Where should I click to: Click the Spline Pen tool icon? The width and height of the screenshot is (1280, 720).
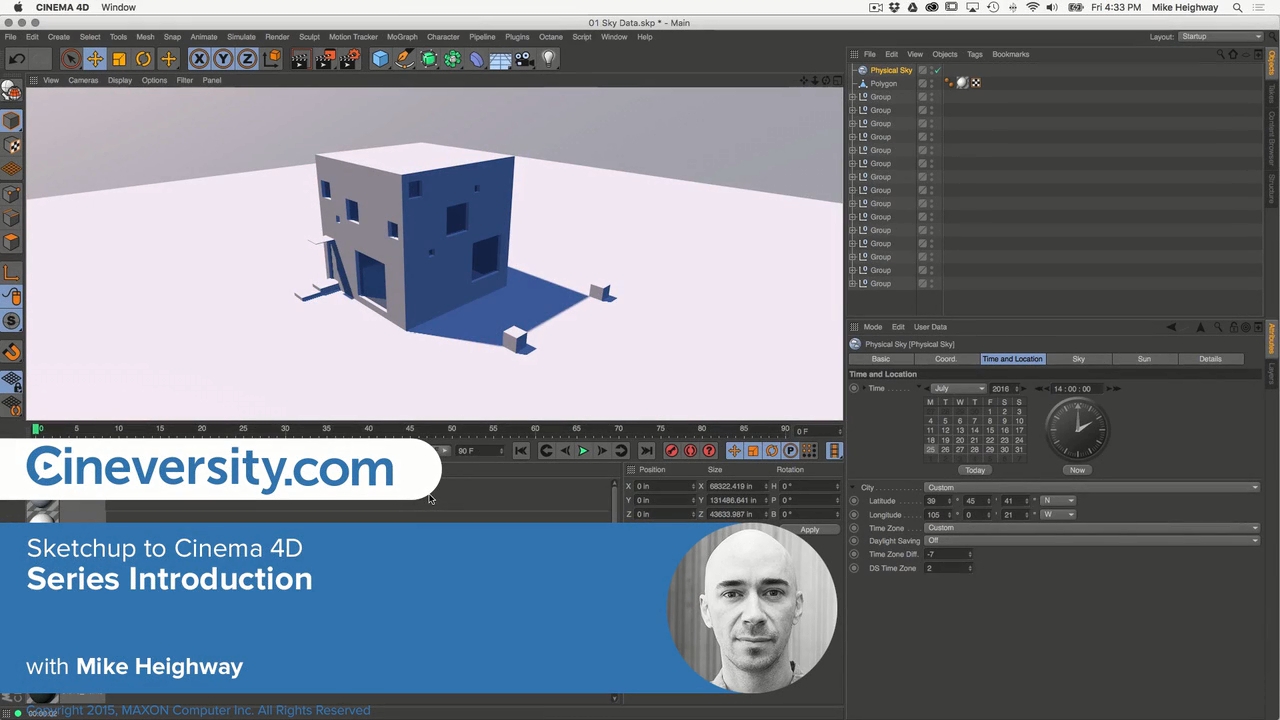[x=404, y=59]
